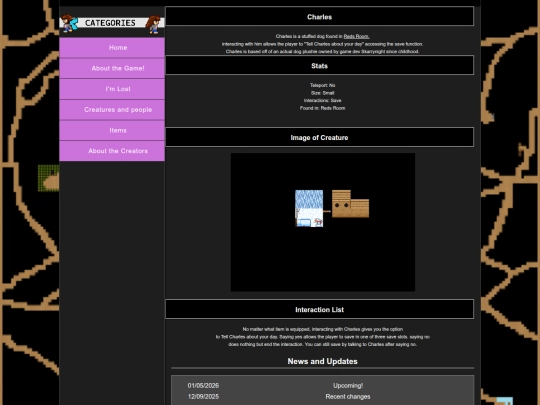This screenshot has width=540, height=405.
Task: Click the Found in: Reds Room stat
Action: pos(322,108)
